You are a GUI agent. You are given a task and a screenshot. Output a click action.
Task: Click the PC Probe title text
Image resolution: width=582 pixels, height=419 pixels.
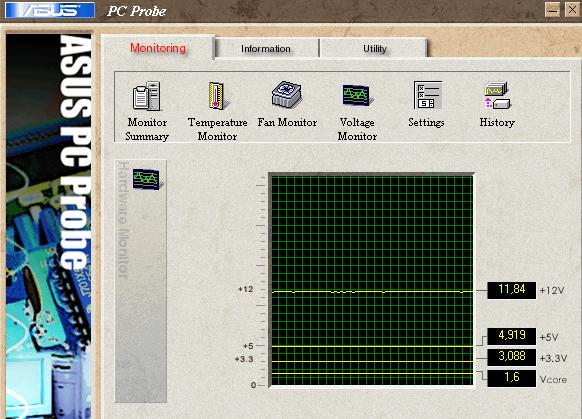click(x=136, y=11)
